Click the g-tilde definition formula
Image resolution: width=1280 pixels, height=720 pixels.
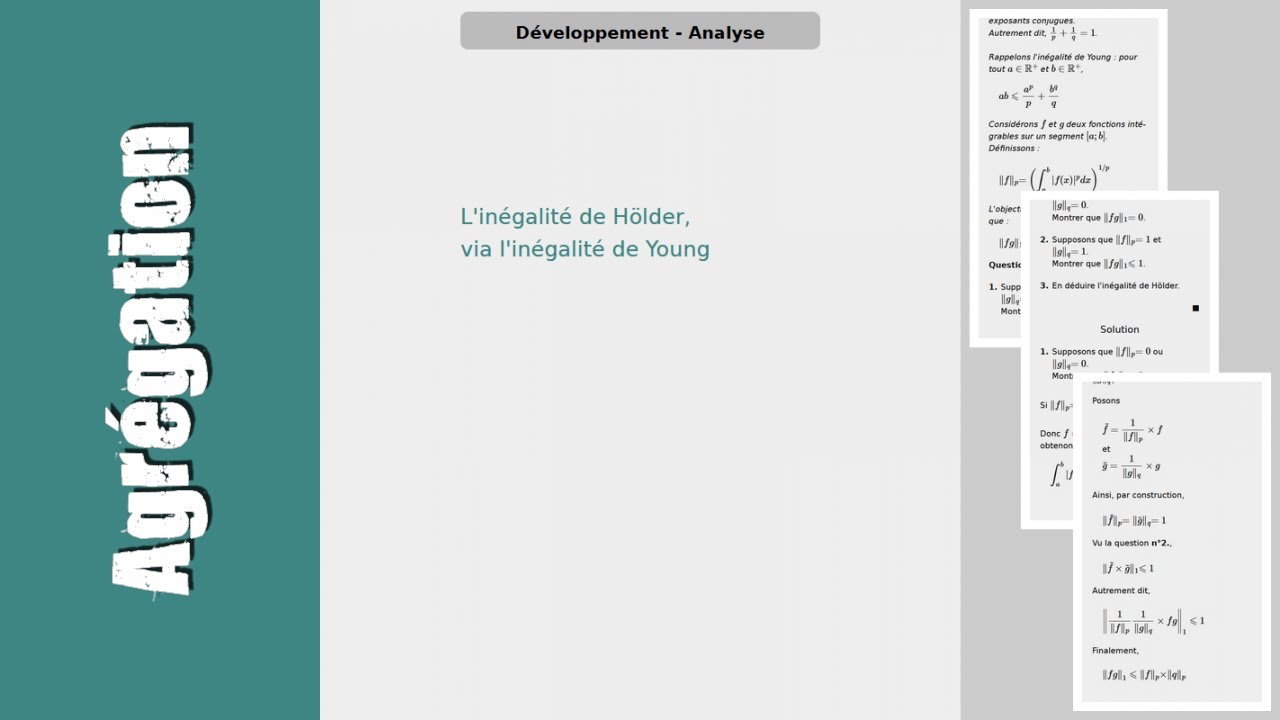pyautogui.click(x=1131, y=467)
